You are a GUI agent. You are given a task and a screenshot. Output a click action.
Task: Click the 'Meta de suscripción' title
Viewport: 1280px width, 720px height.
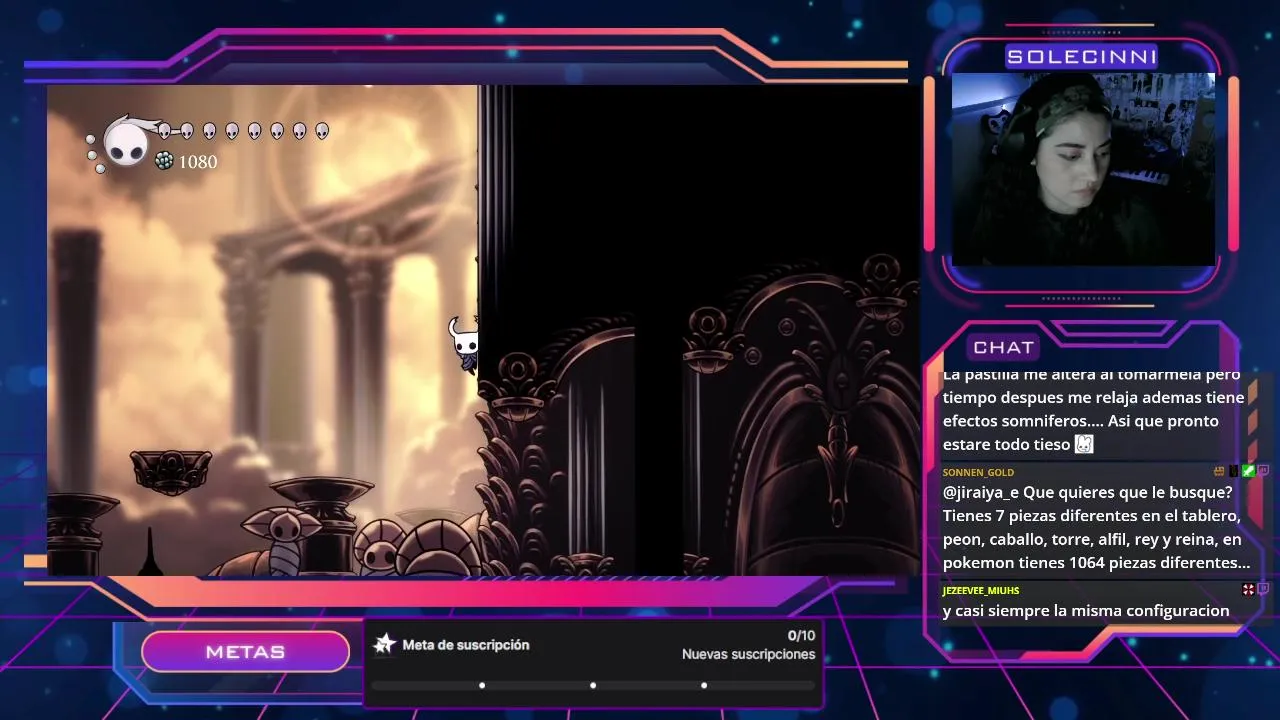coord(465,645)
